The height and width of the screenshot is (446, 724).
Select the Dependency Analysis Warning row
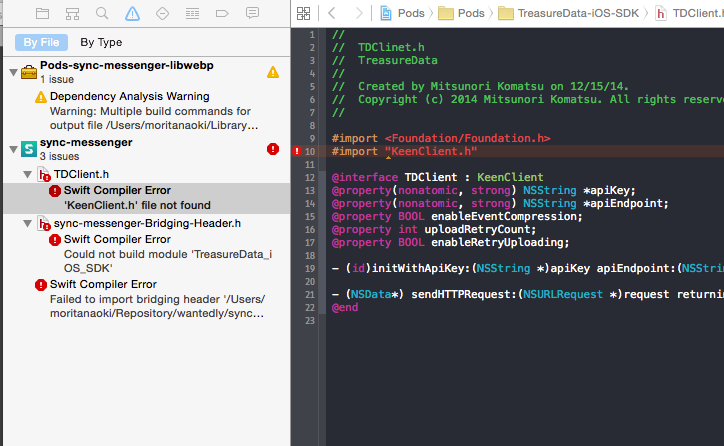[x=147, y=111]
